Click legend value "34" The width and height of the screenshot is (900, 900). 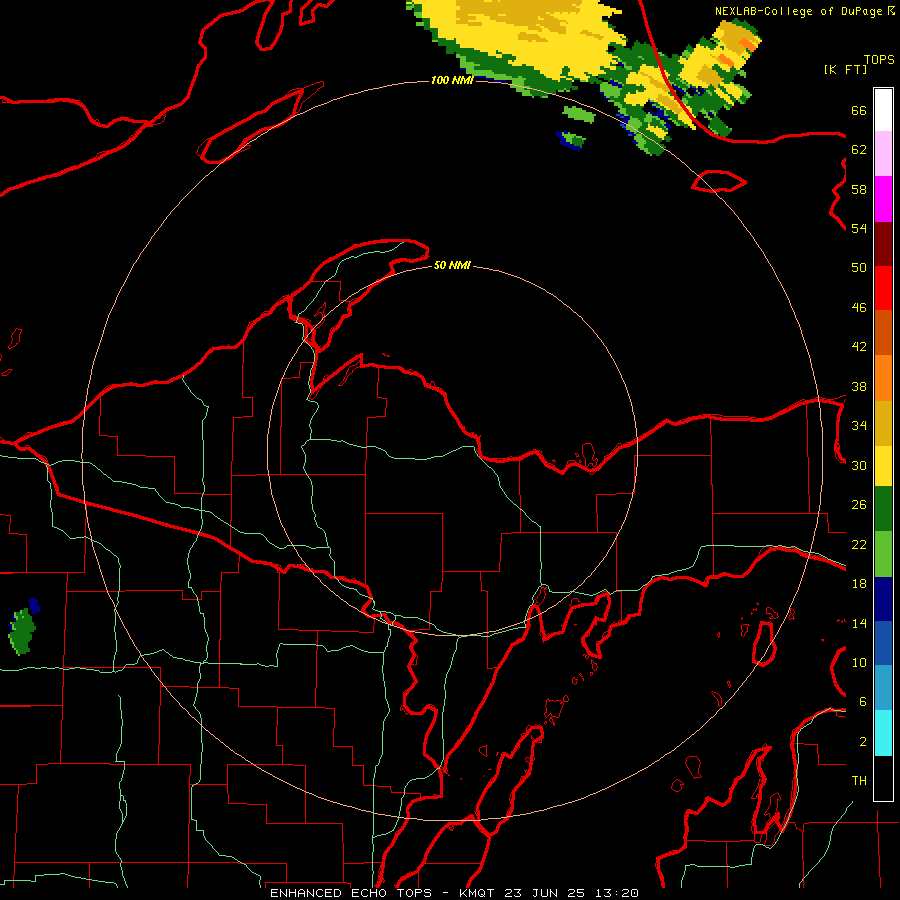coord(859,426)
